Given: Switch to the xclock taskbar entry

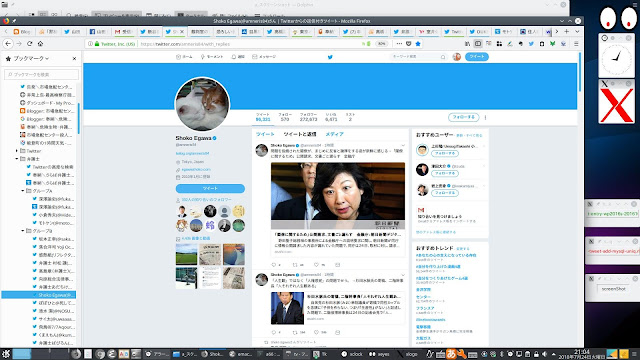Looking at the screenshot, I should click(352, 354).
